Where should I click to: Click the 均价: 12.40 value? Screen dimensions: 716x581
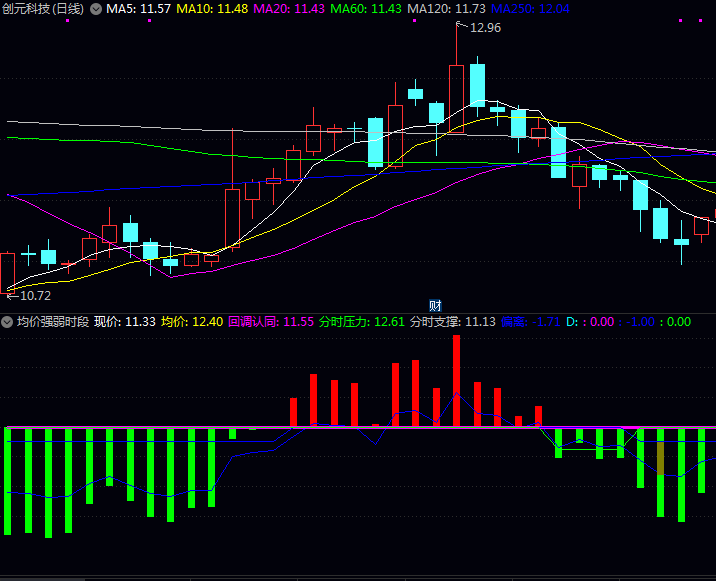click(x=192, y=322)
